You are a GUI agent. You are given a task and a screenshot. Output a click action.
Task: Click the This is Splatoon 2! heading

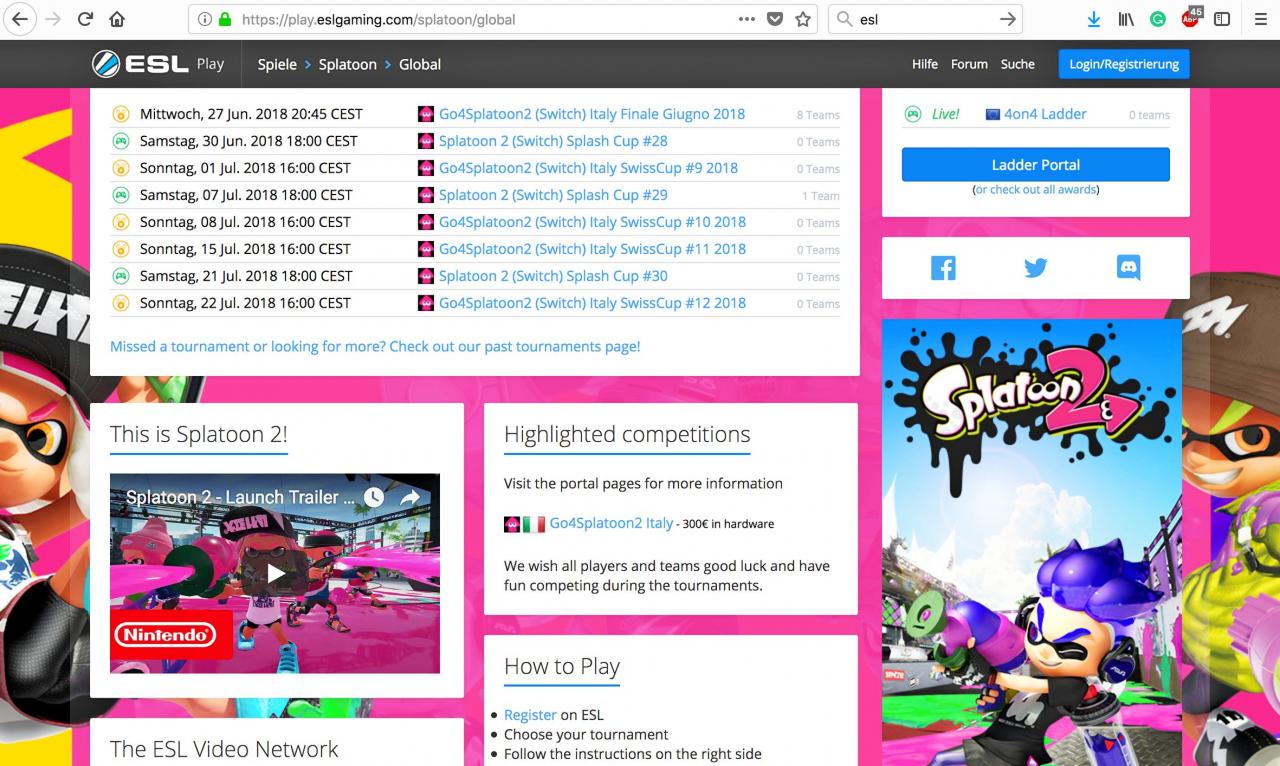(x=199, y=434)
